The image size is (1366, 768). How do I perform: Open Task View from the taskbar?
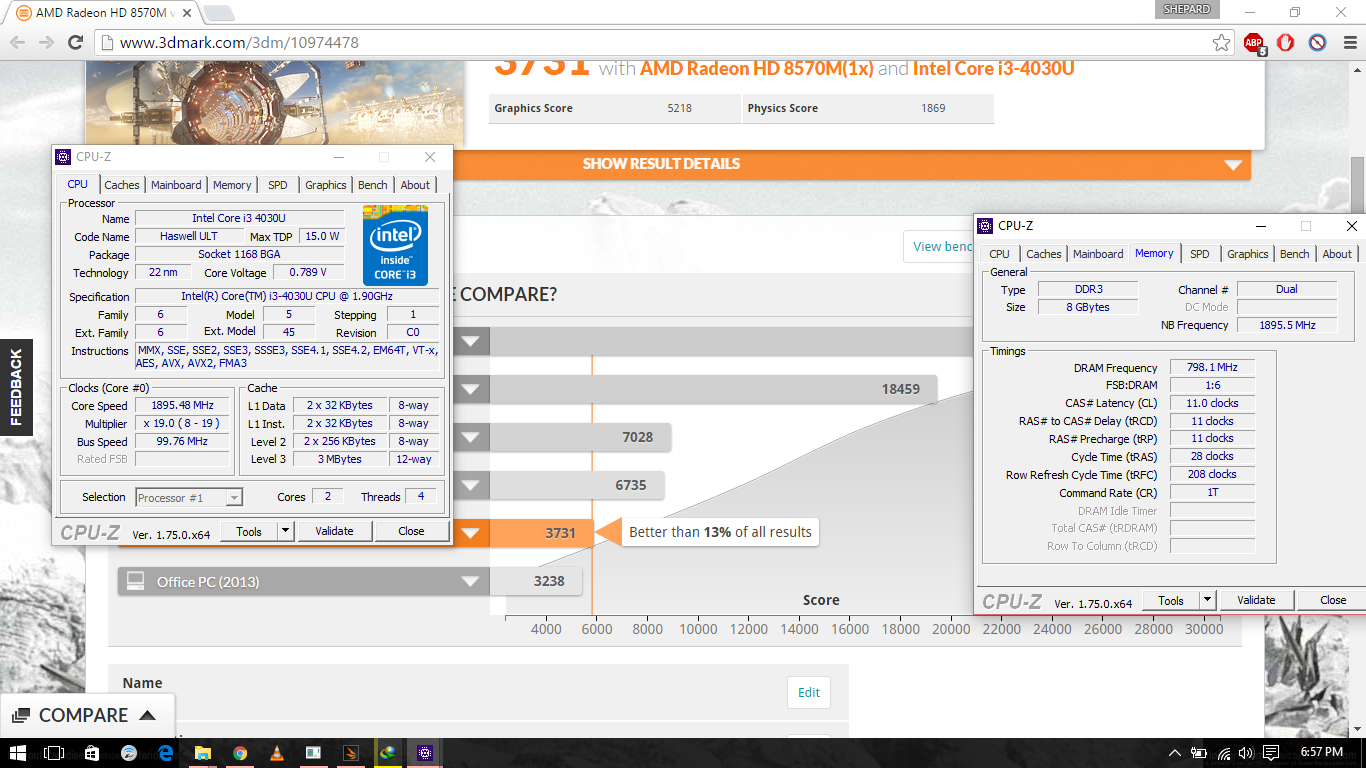pyautogui.click(x=54, y=753)
